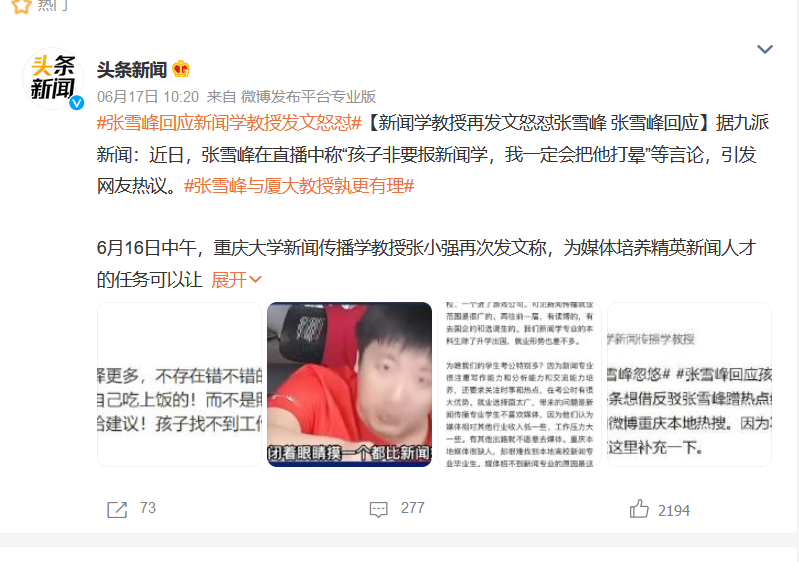Click 微博发布平台专业版 source link
This screenshot has height=562, width=799.
click(308, 96)
